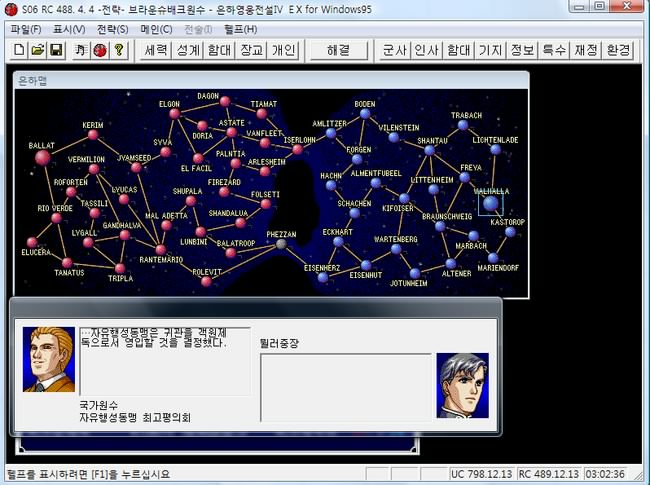This screenshot has height=485, width=650.
Task: Select the ALTENER star system
Action: (451, 264)
